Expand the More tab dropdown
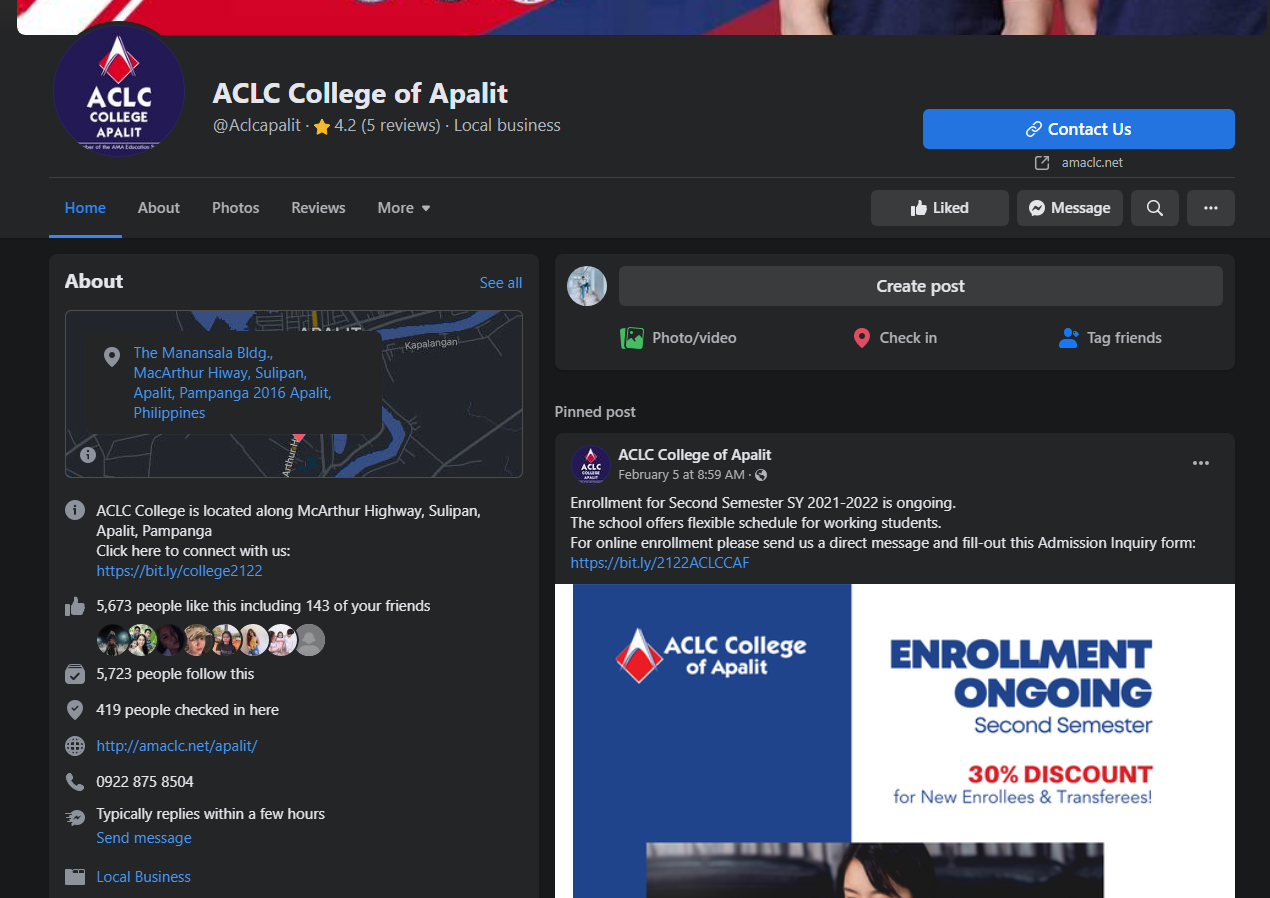This screenshot has width=1270, height=898. [x=404, y=208]
